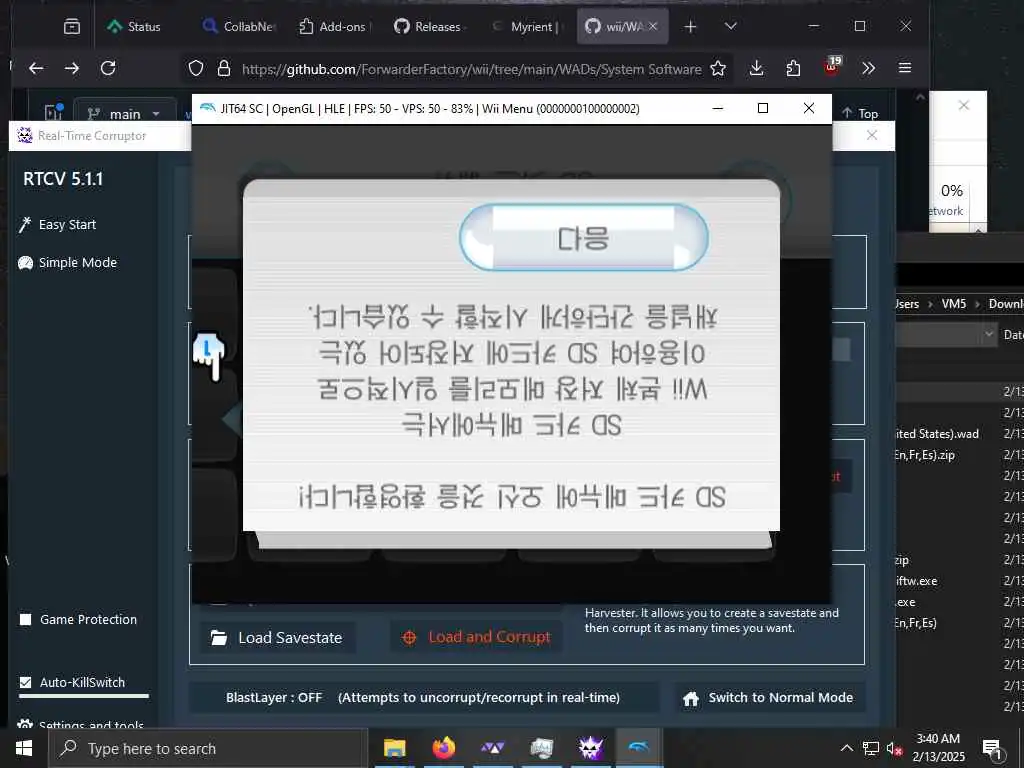Toggle the BlastLayer OFF button
This screenshot has height=768, width=1024.
(x=423, y=697)
